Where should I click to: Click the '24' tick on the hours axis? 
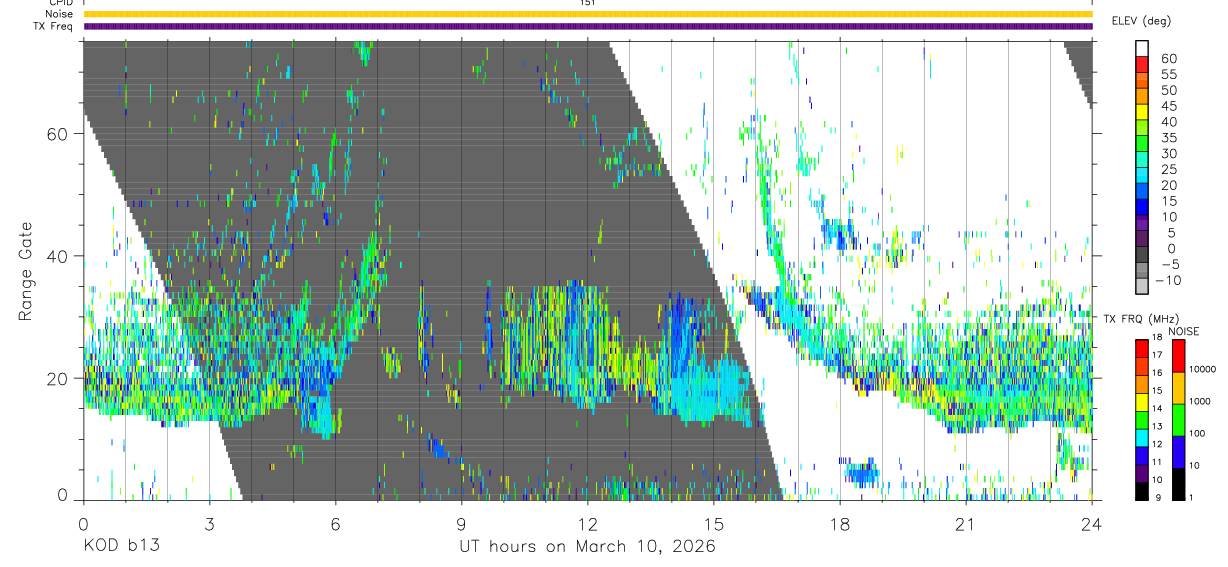(x=1092, y=524)
